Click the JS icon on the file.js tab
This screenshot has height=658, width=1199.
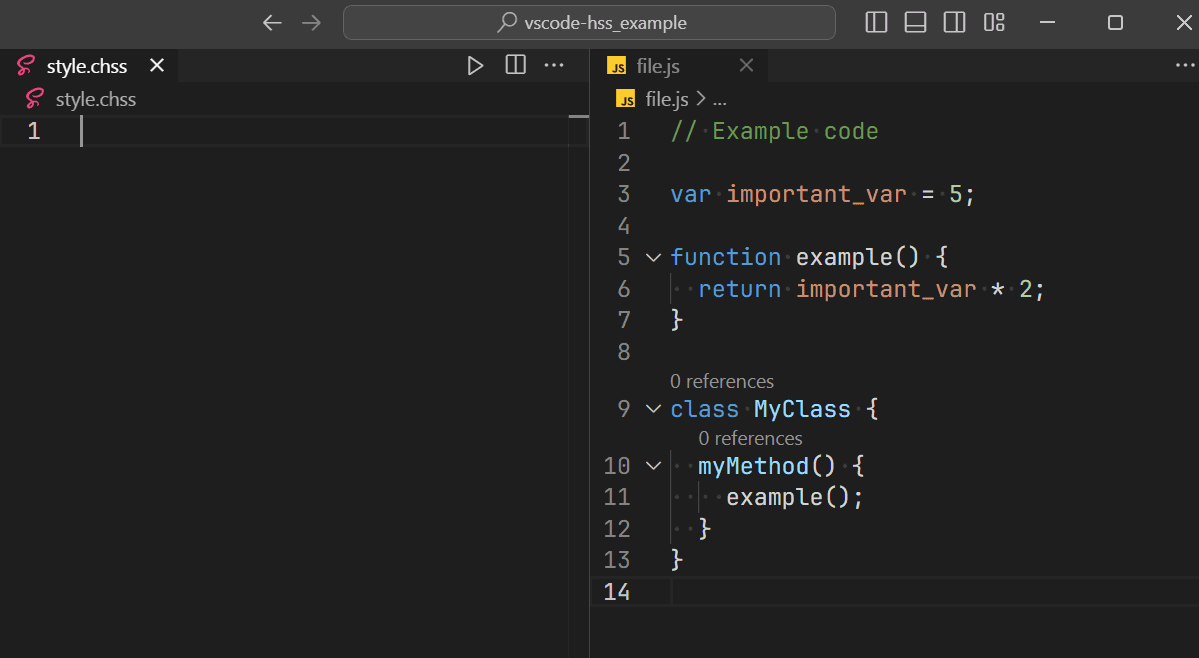click(618, 64)
